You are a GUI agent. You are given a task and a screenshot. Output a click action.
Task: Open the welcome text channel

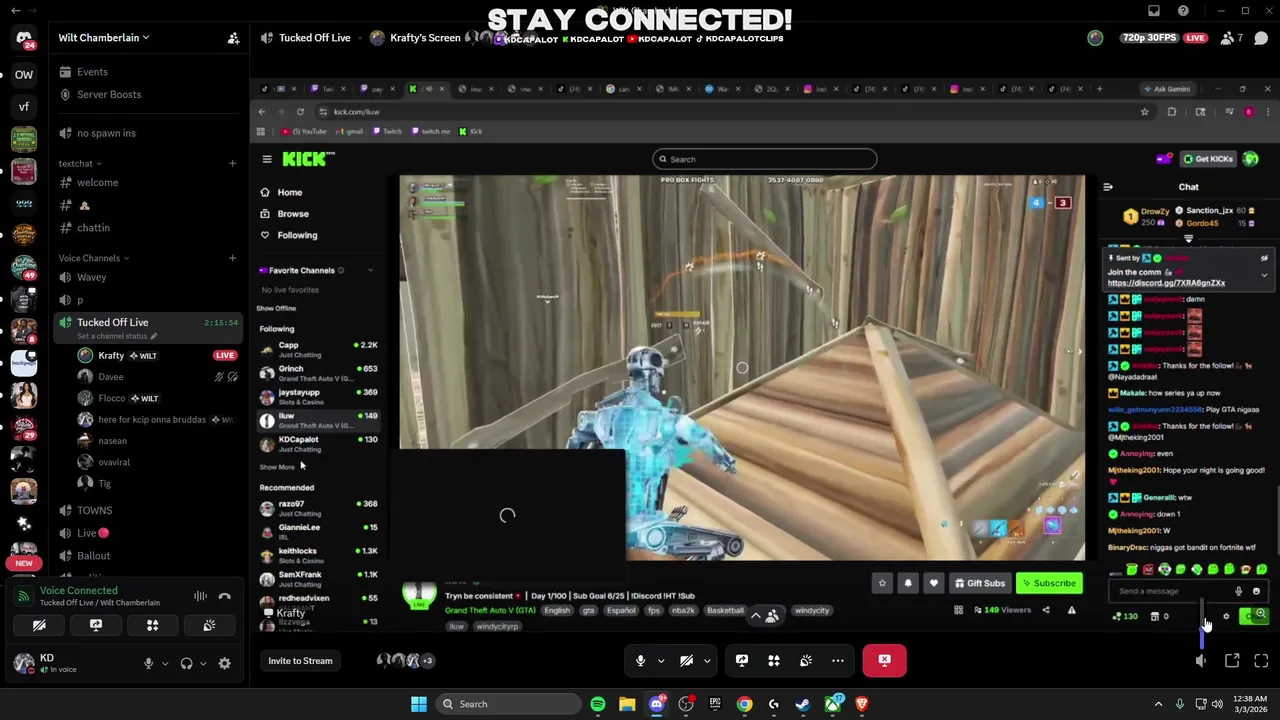[97, 182]
